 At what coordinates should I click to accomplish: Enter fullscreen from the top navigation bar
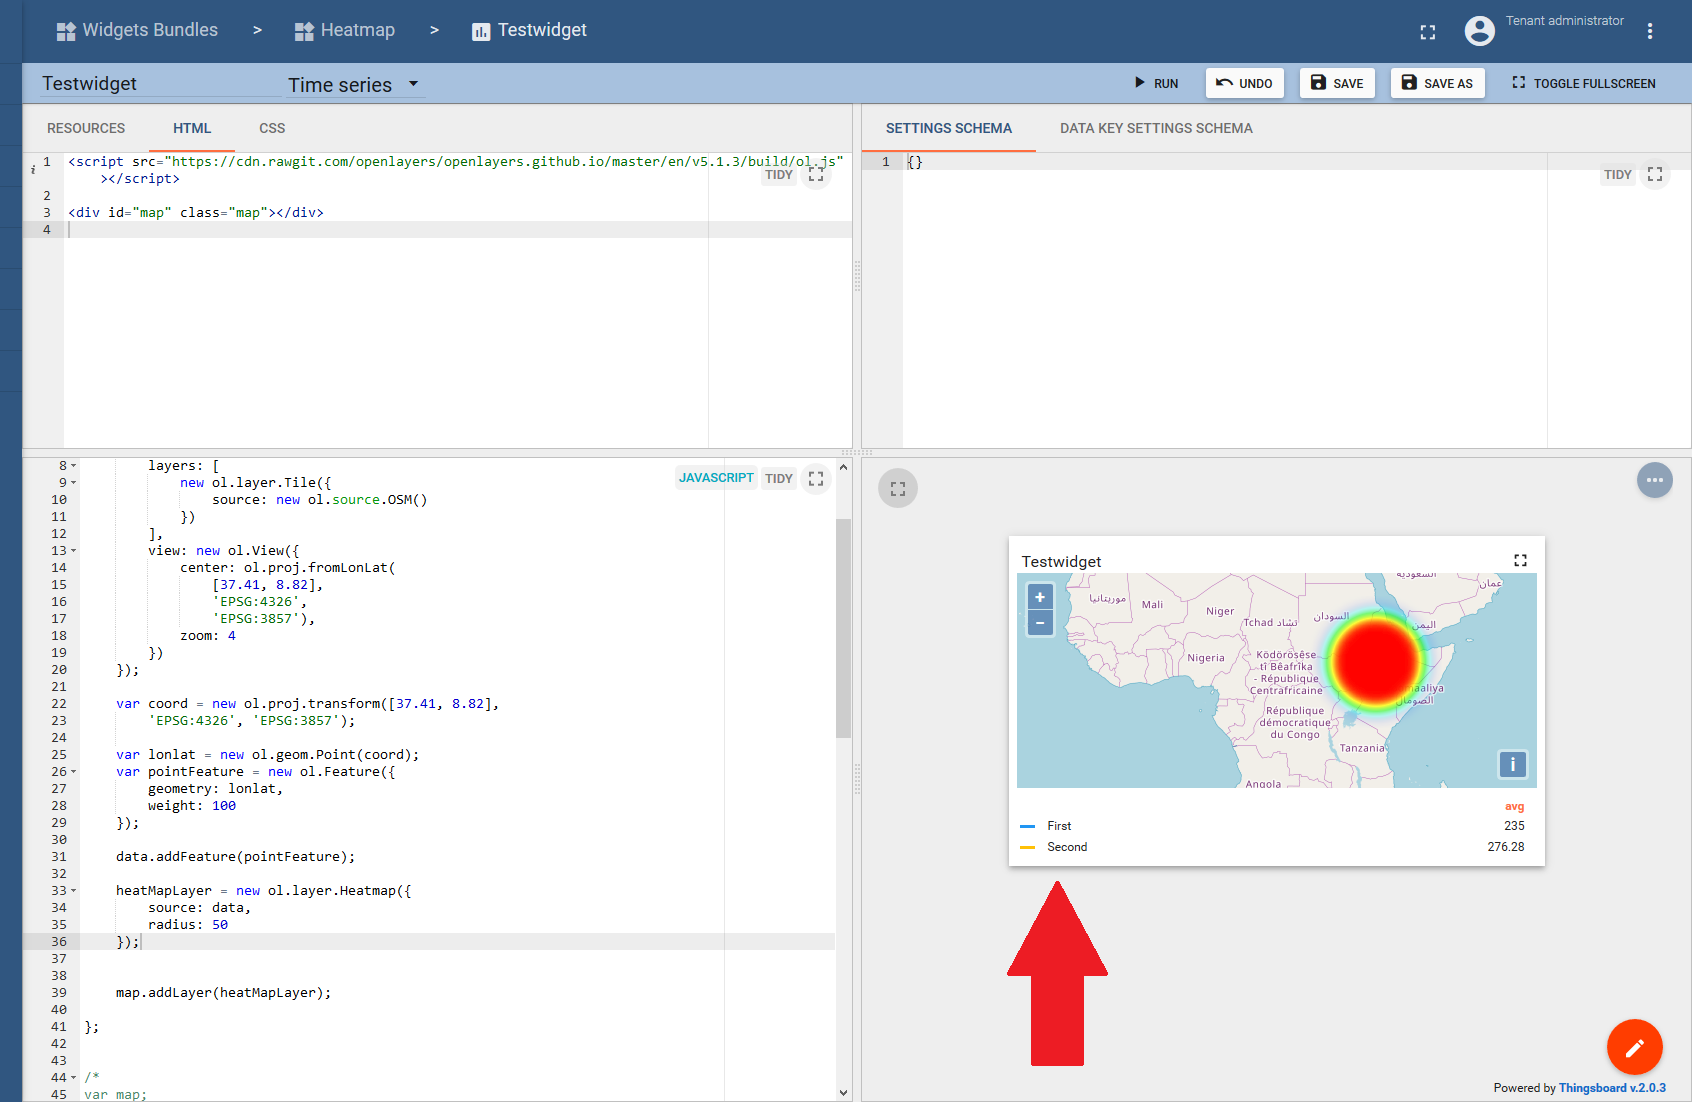[1427, 31]
